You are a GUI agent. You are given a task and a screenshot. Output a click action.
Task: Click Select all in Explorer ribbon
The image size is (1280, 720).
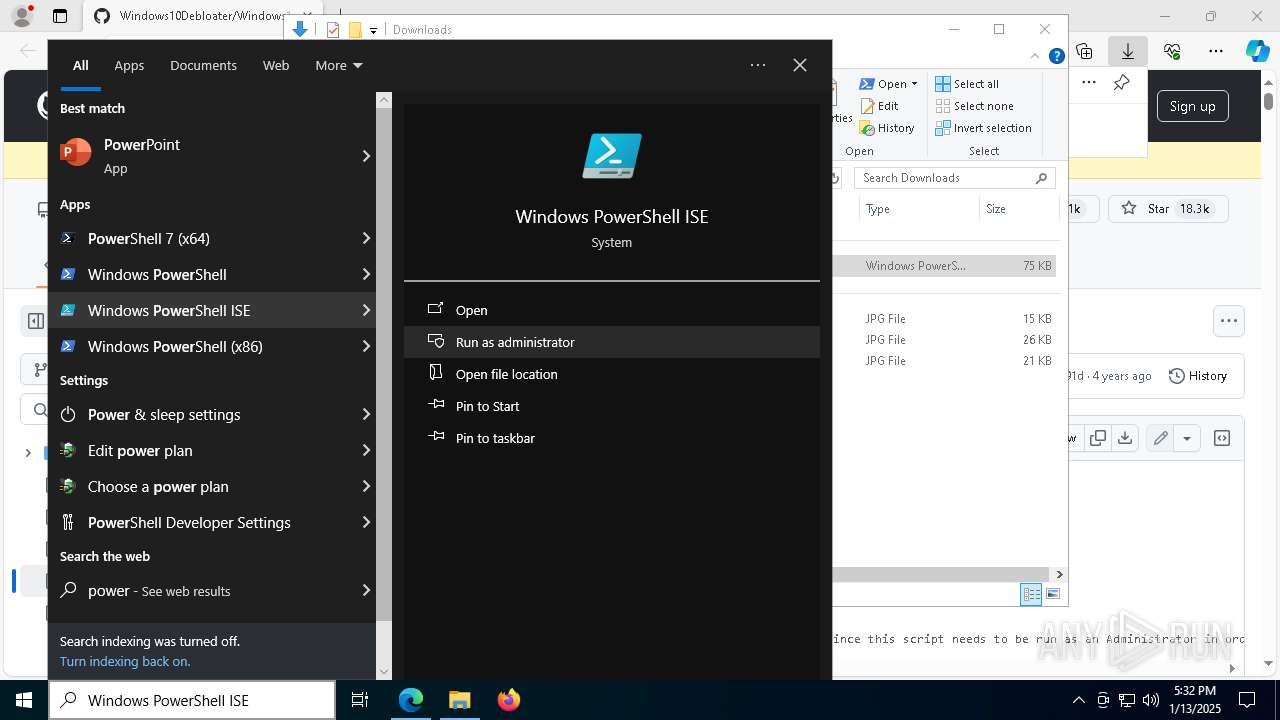click(967, 84)
